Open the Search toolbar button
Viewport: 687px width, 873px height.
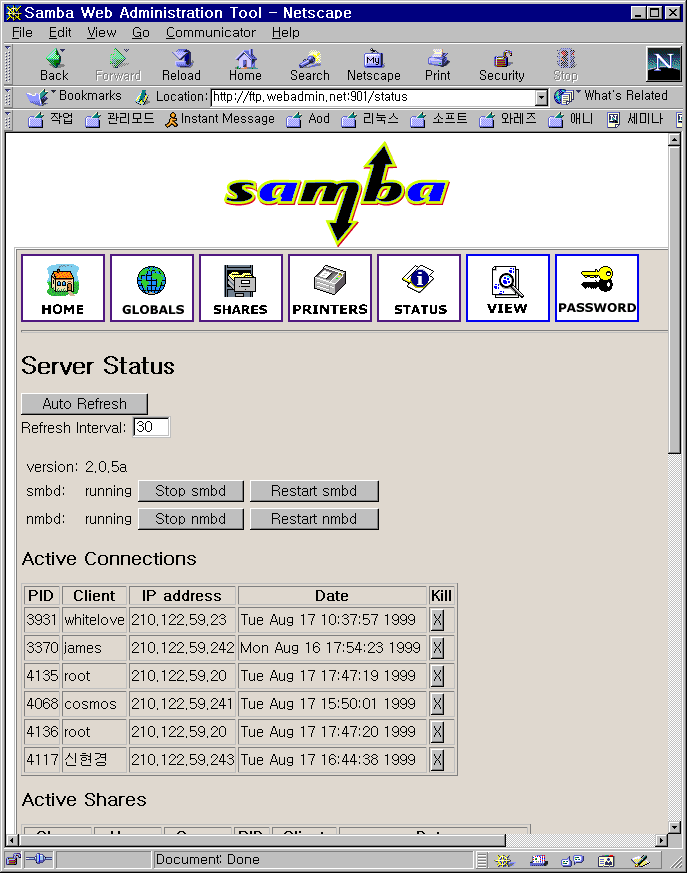pos(310,65)
